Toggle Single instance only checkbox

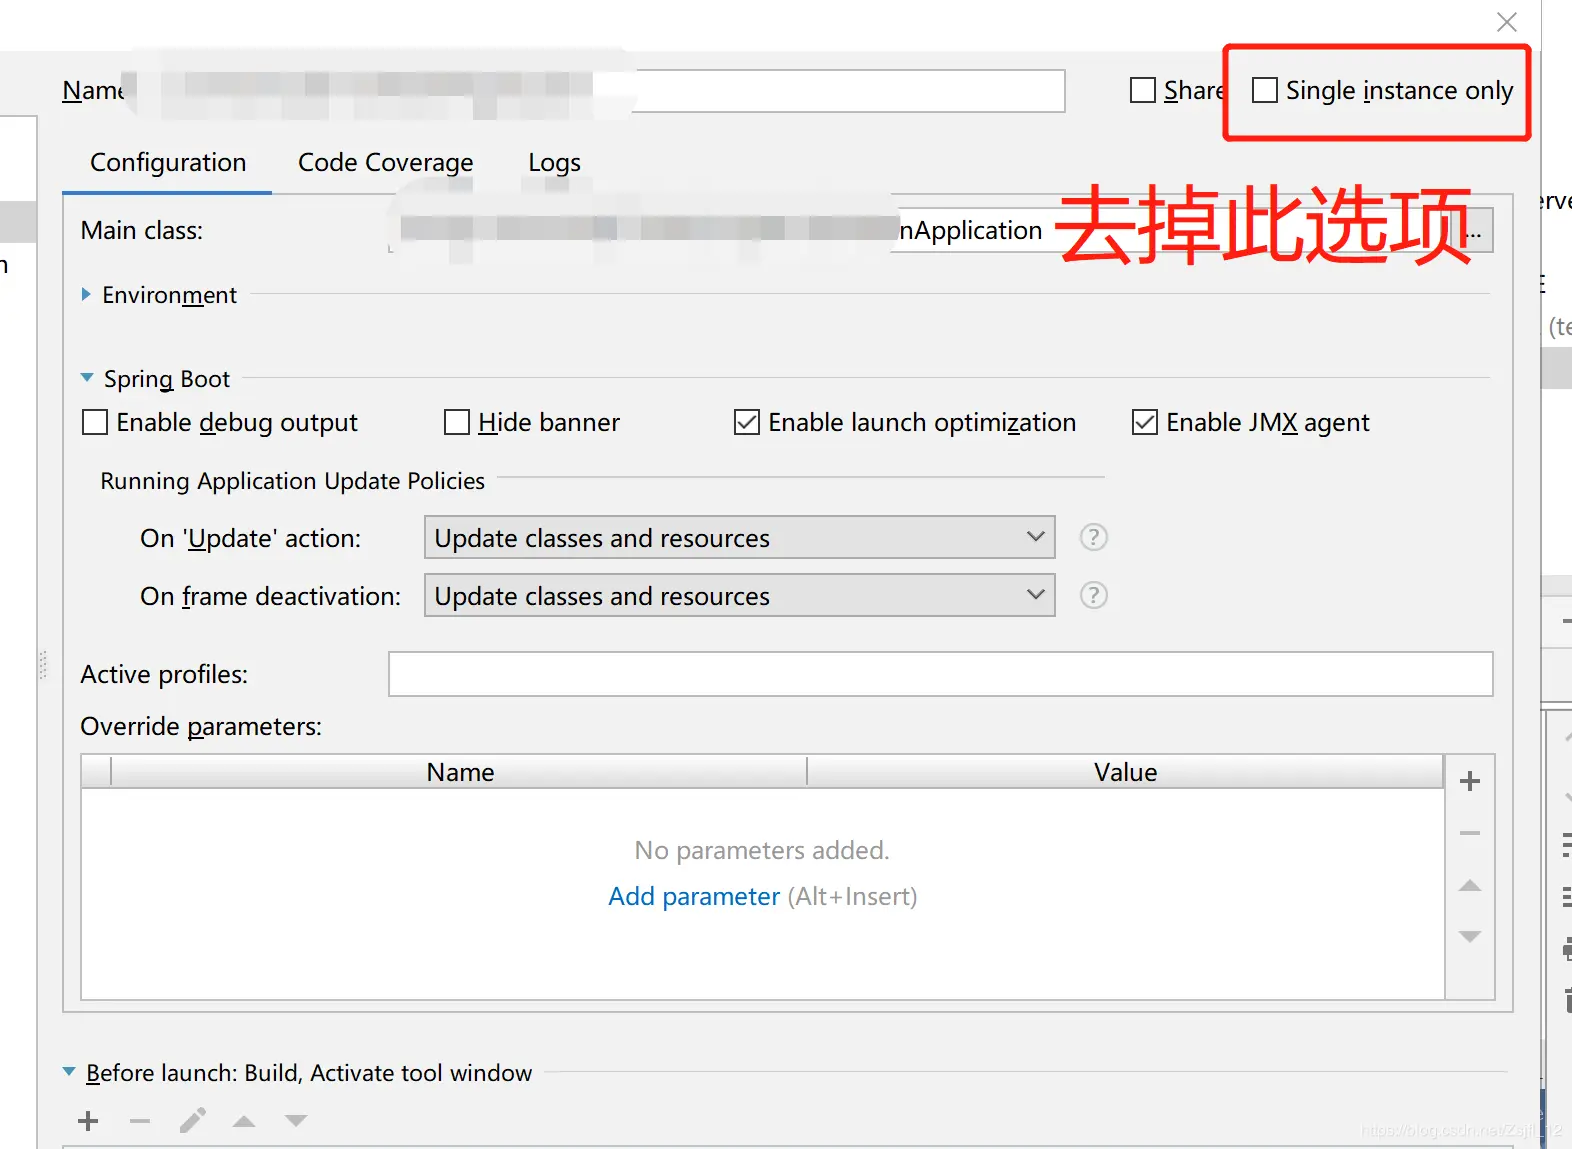point(1264,90)
